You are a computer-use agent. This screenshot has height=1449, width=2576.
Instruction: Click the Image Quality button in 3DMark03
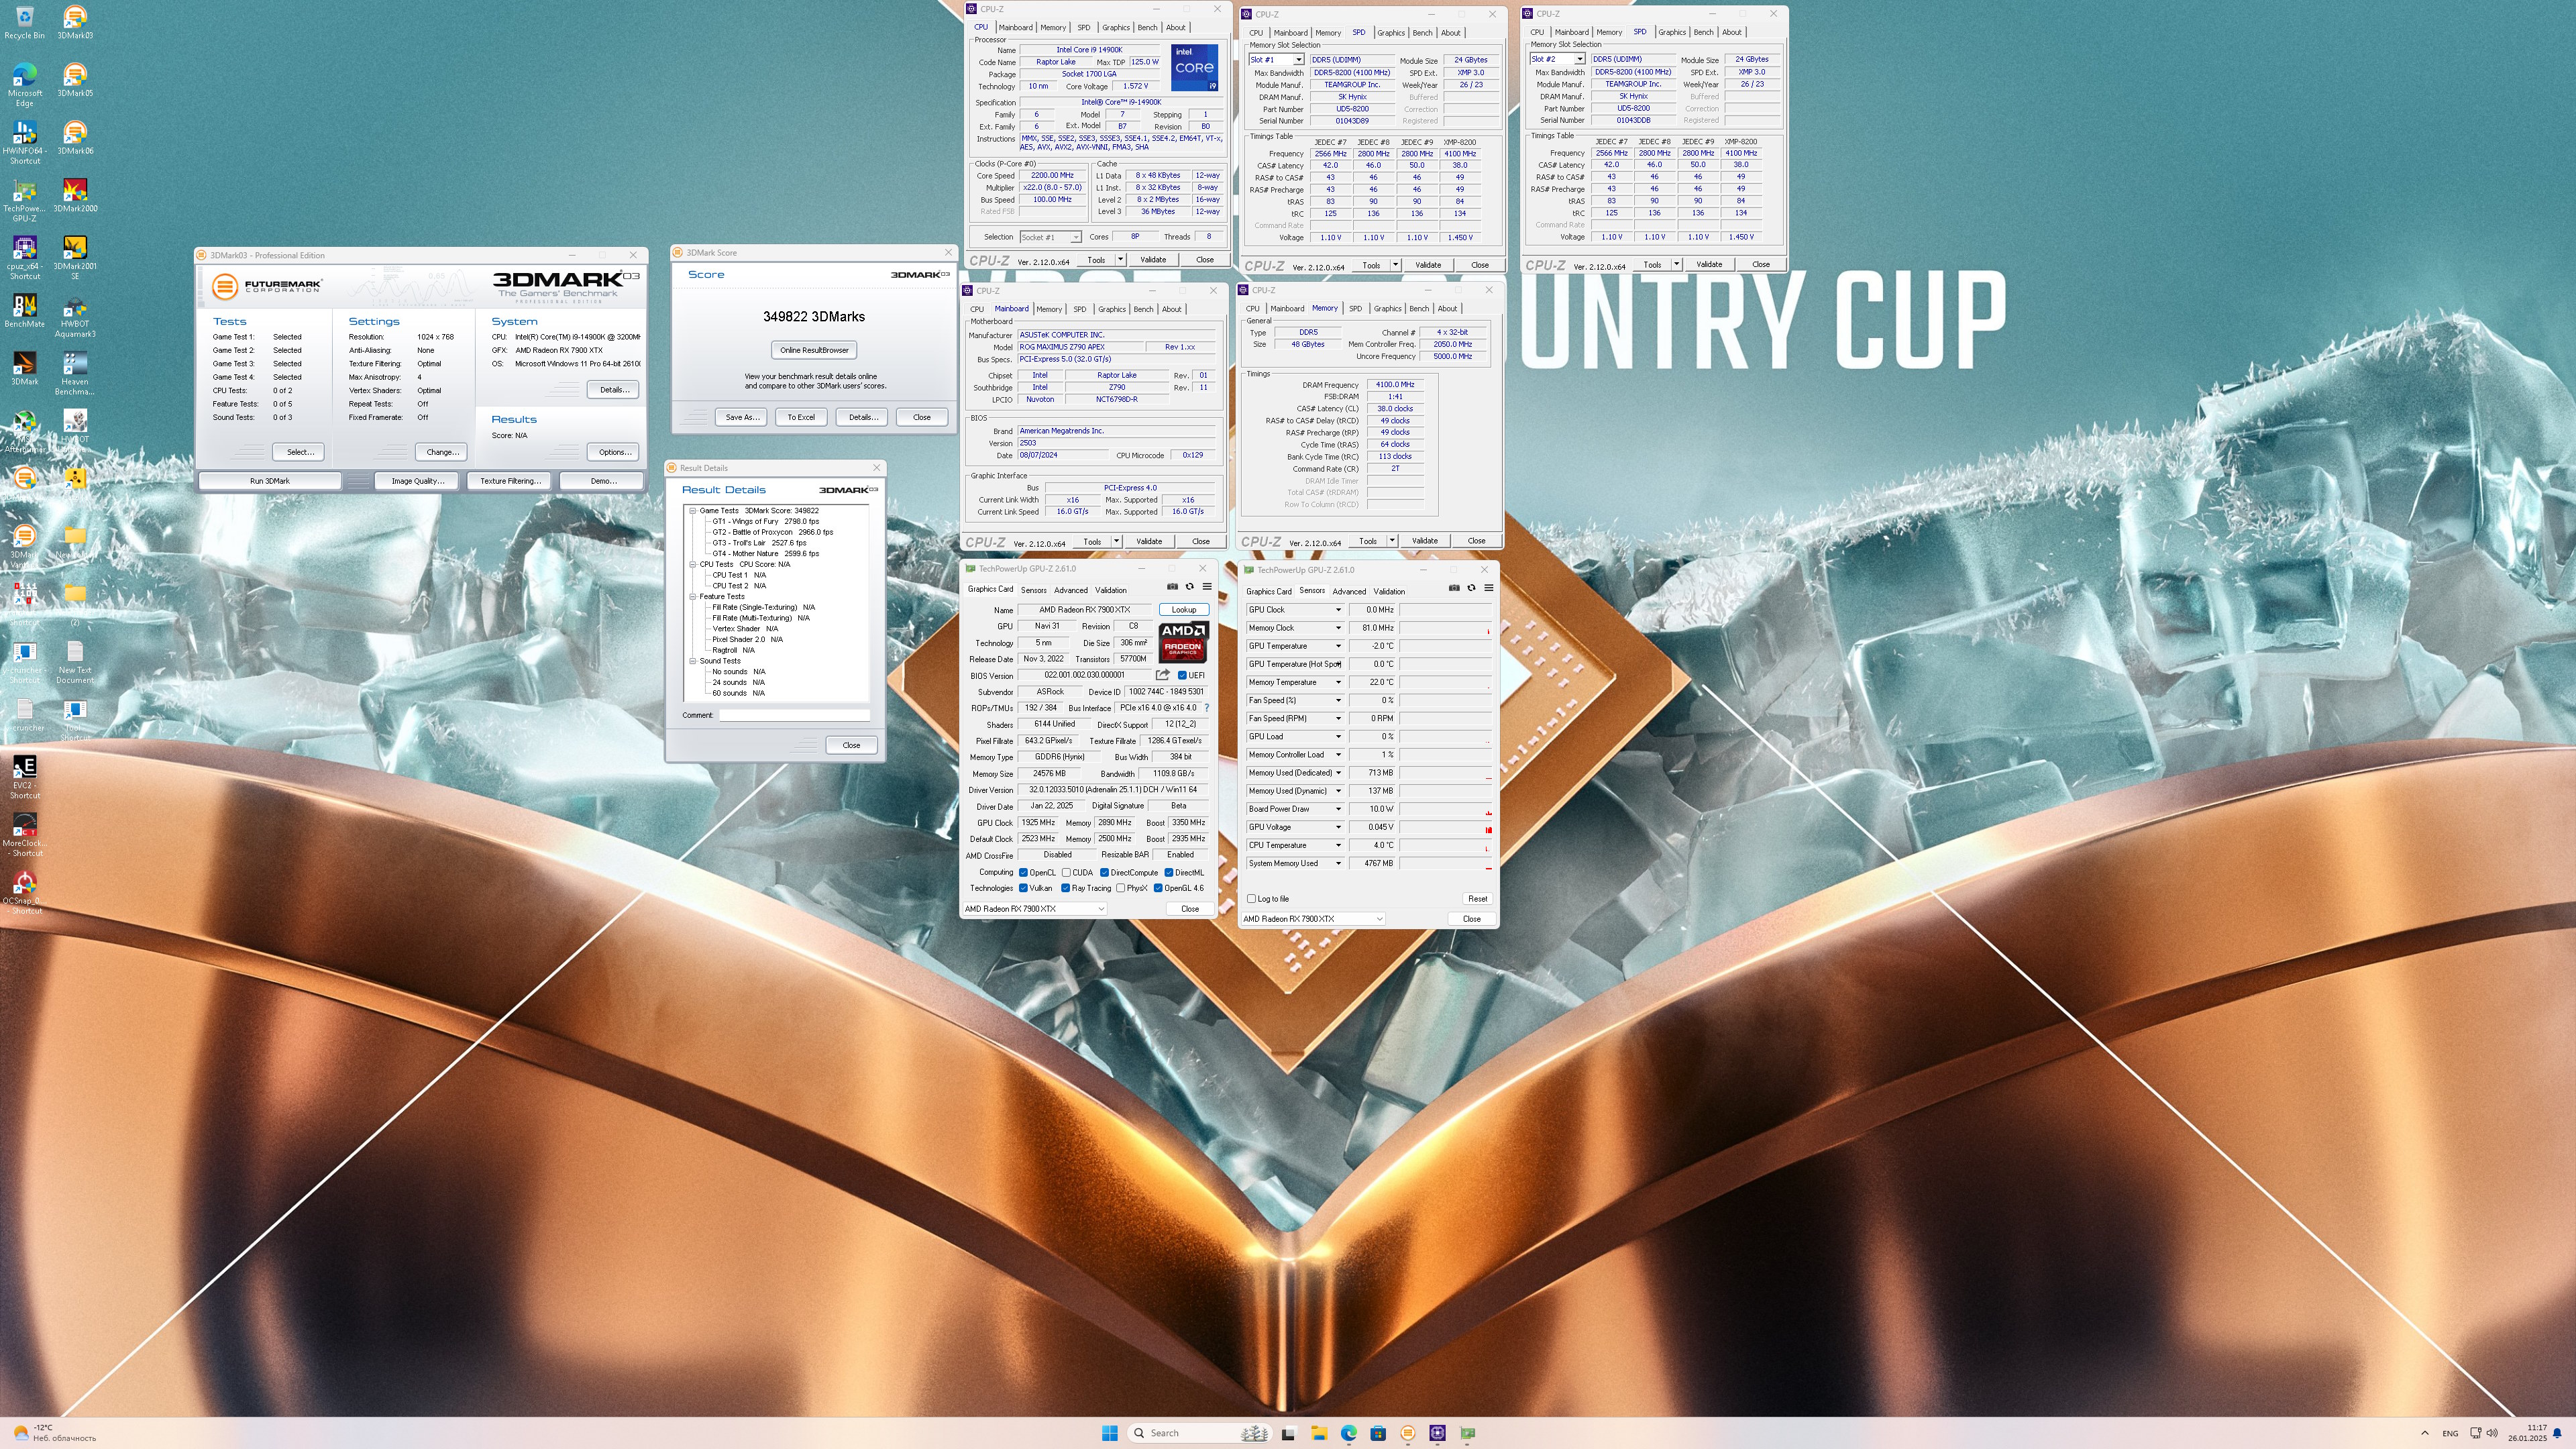pos(417,481)
